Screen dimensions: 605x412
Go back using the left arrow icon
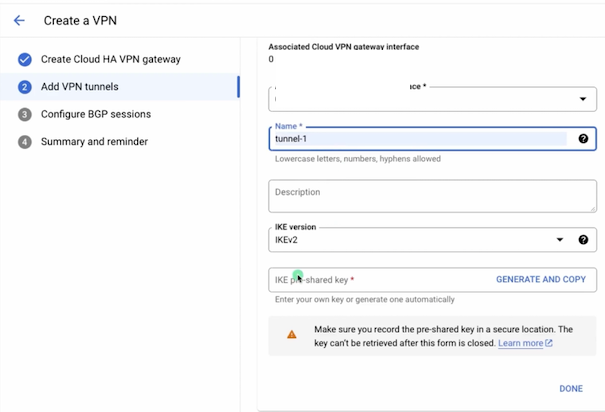click(x=19, y=20)
